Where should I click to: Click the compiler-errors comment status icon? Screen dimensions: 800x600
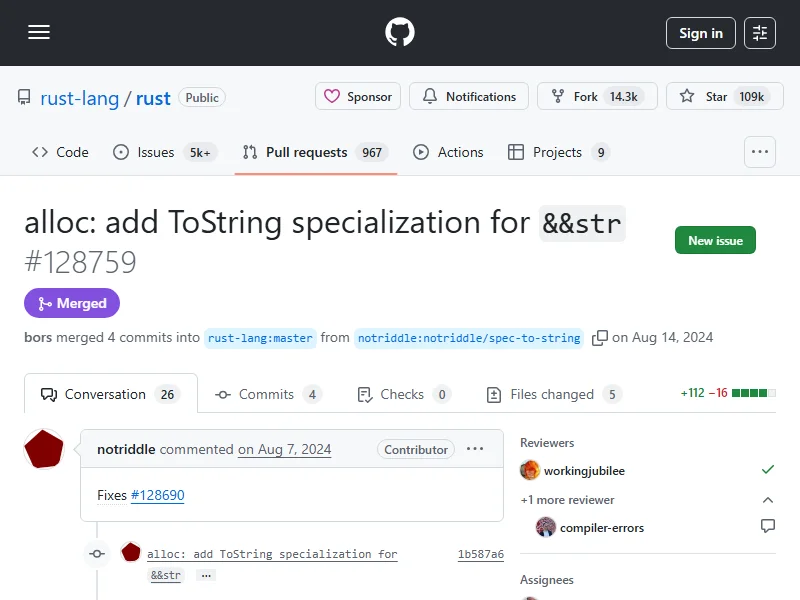coord(768,526)
